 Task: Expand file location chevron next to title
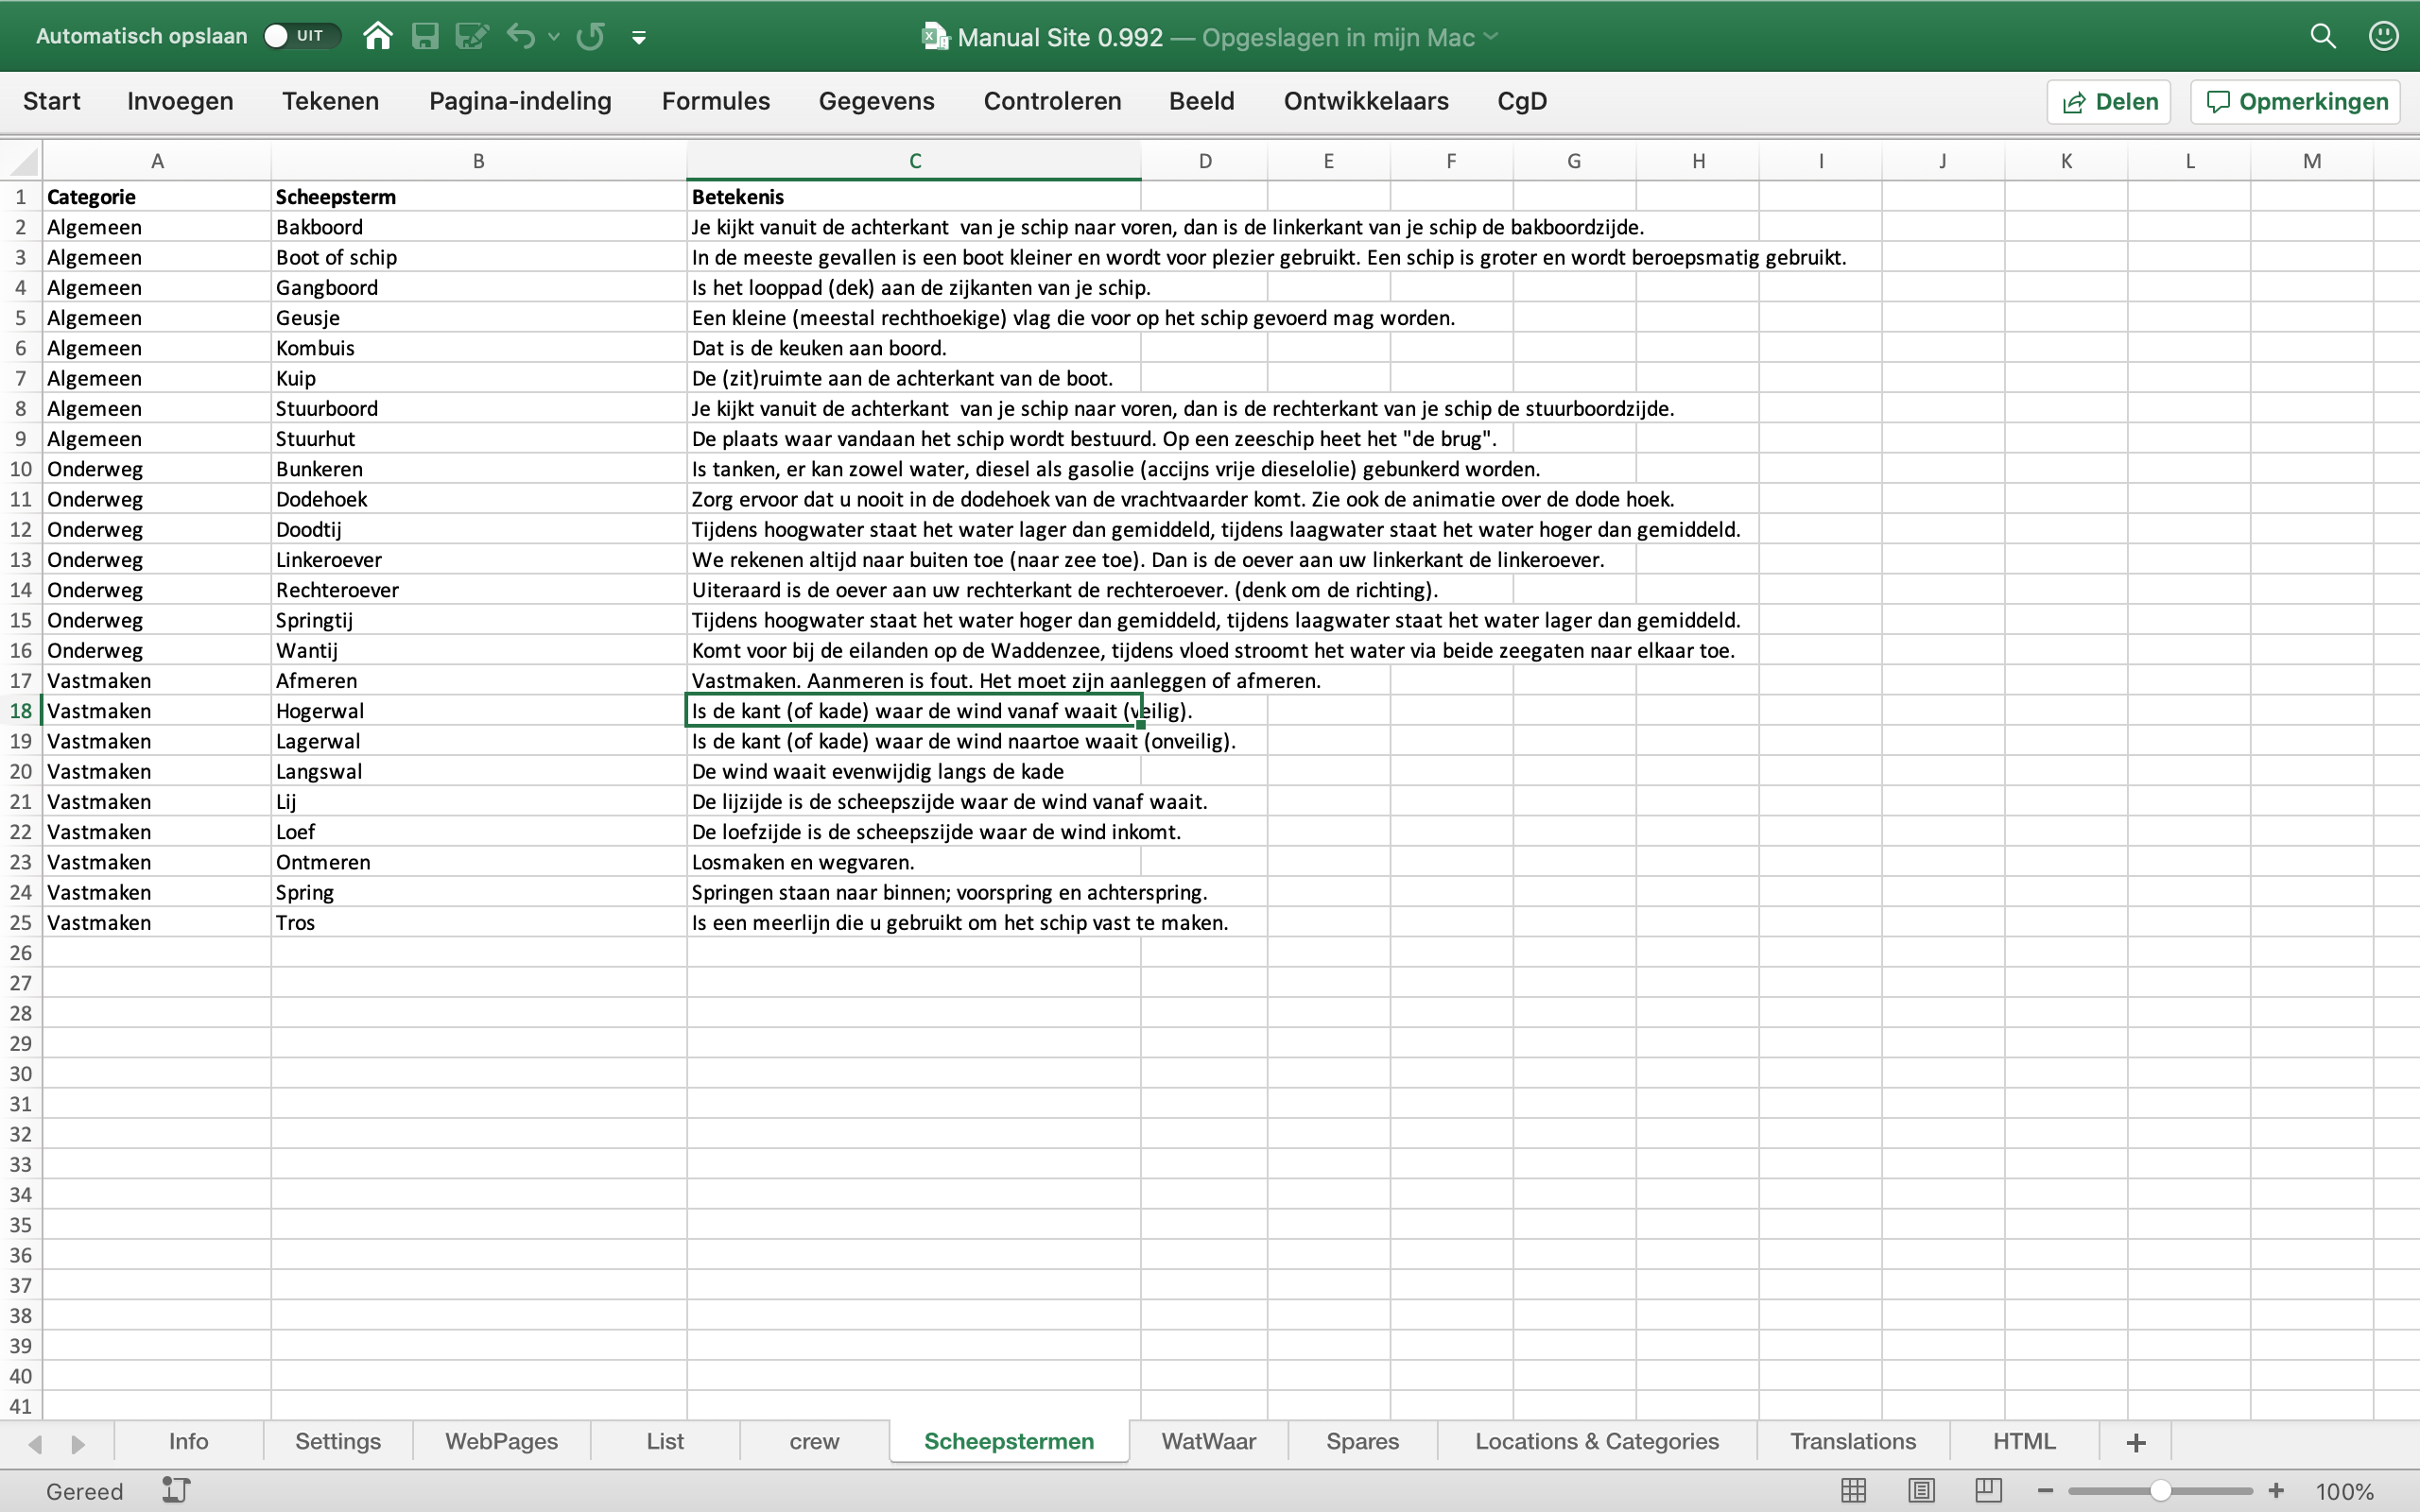point(1491,37)
